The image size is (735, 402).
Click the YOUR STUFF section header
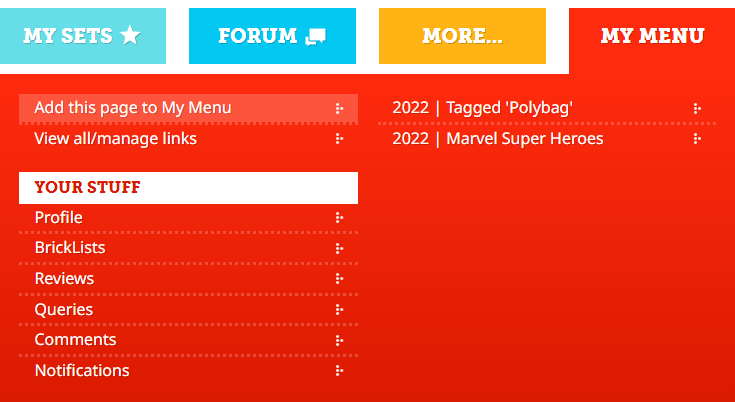click(87, 187)
